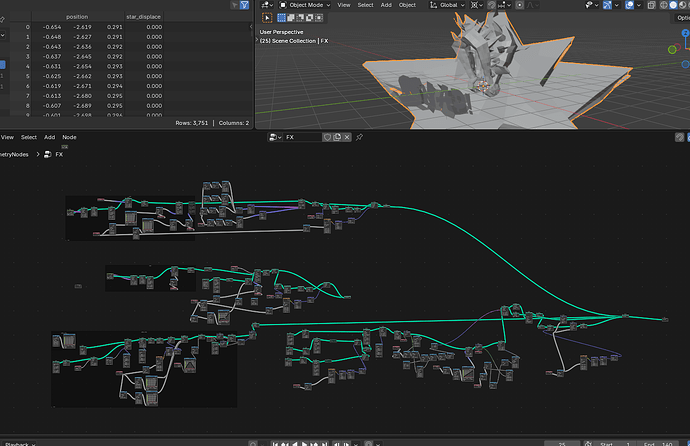
Task: Jump to the timeline end frame
Action: pyautogui.click(x=324, y=444)
